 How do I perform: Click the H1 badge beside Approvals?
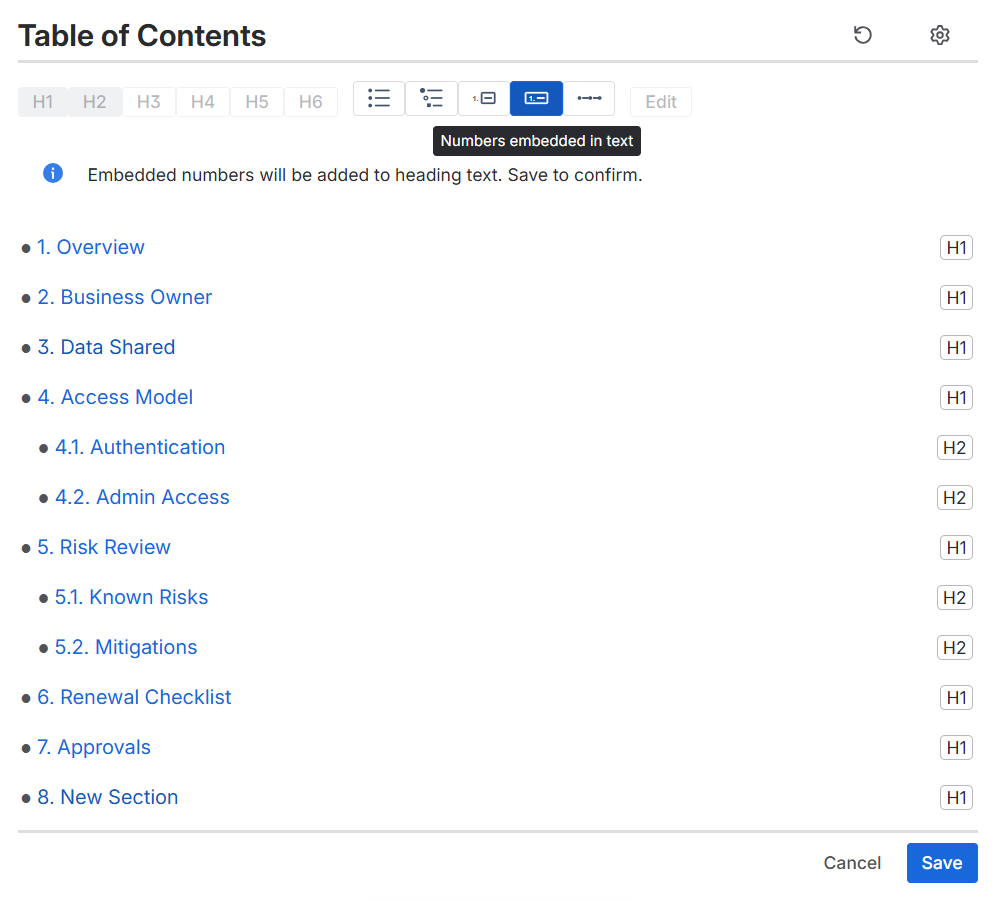(x=956, y=747)
